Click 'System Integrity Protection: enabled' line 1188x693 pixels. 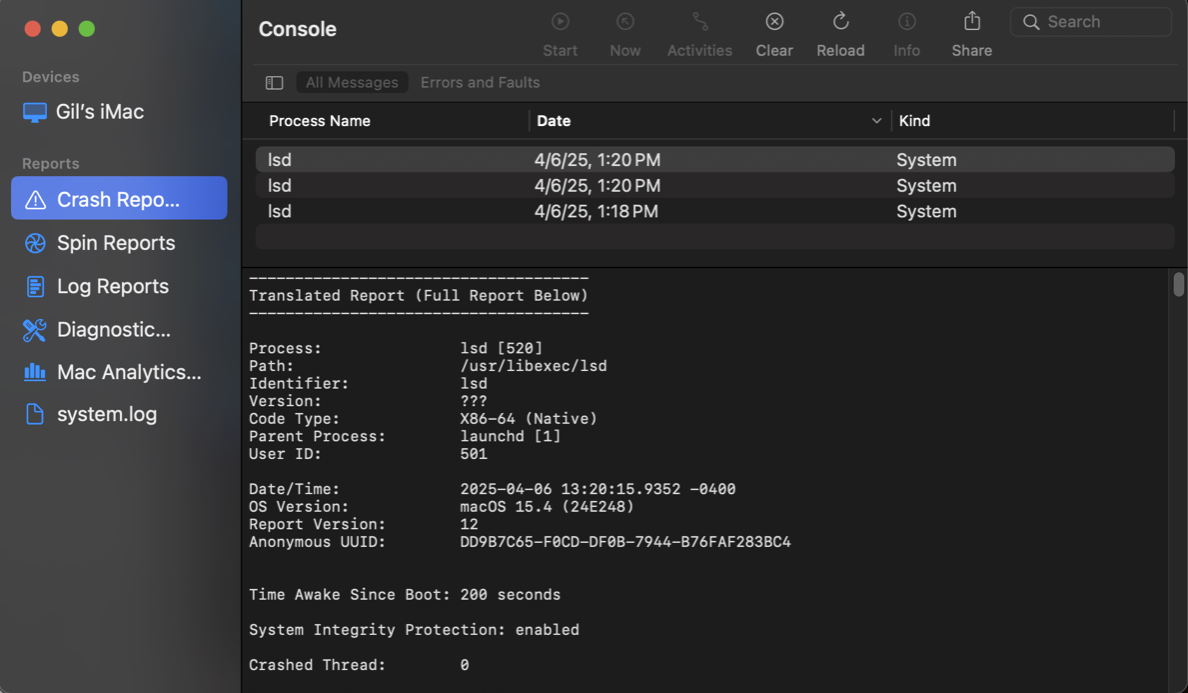click(414, 630)
